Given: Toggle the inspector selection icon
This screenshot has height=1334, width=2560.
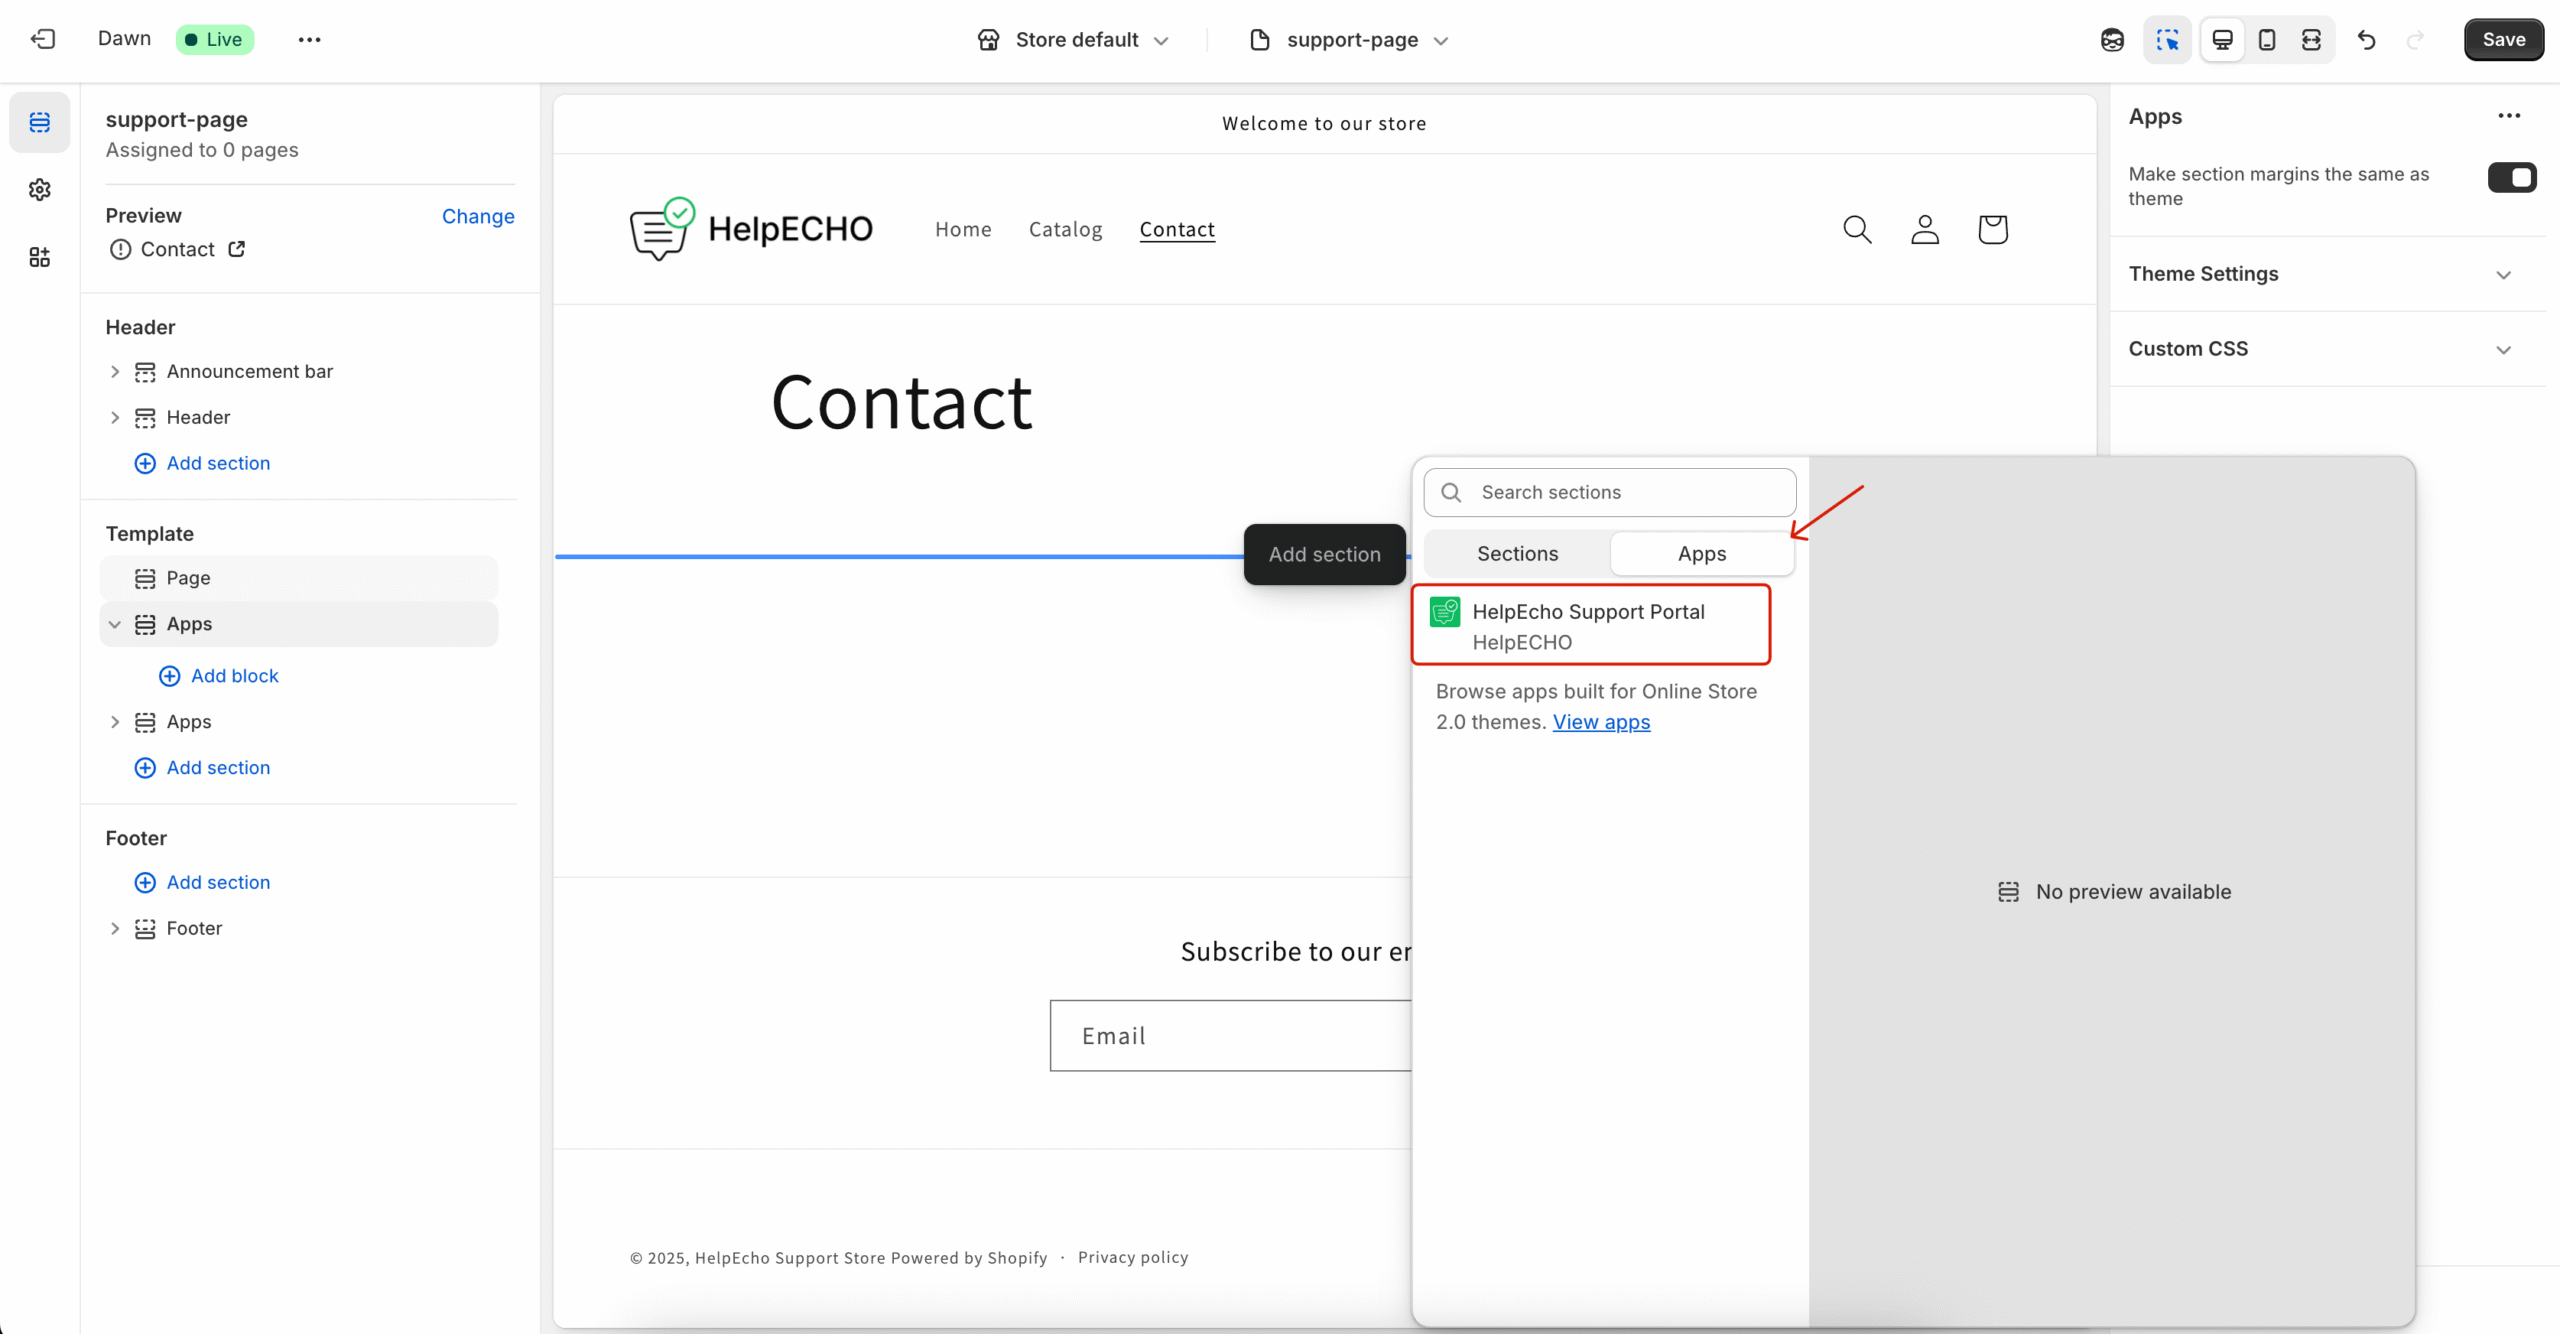Looking at the screenshot, I should pyautogui.click(x=2167, y=40).
